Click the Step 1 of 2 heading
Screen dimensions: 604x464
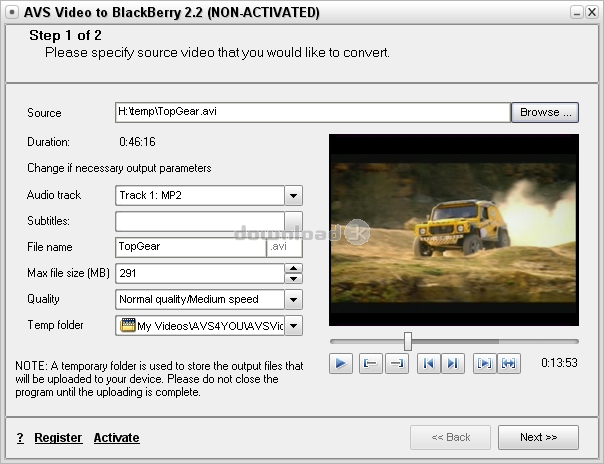65,35
